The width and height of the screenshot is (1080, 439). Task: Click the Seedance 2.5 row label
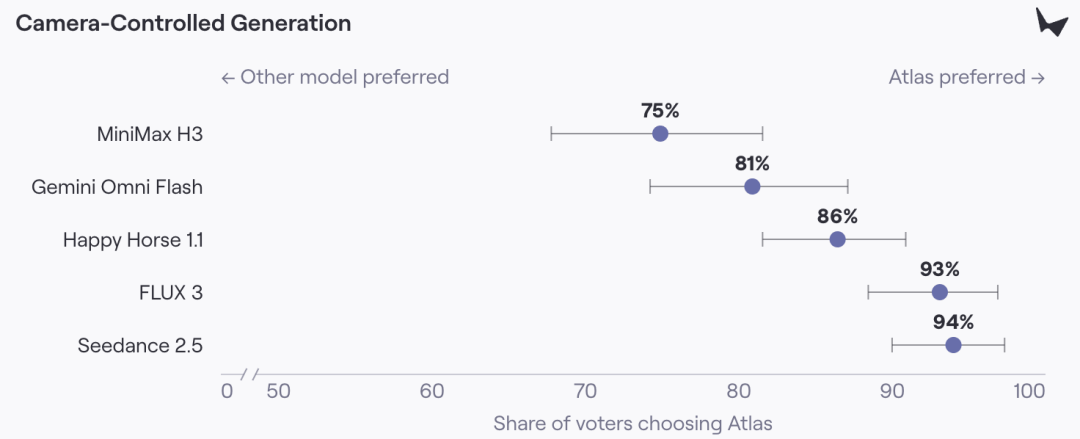click(x=140, y=345)
